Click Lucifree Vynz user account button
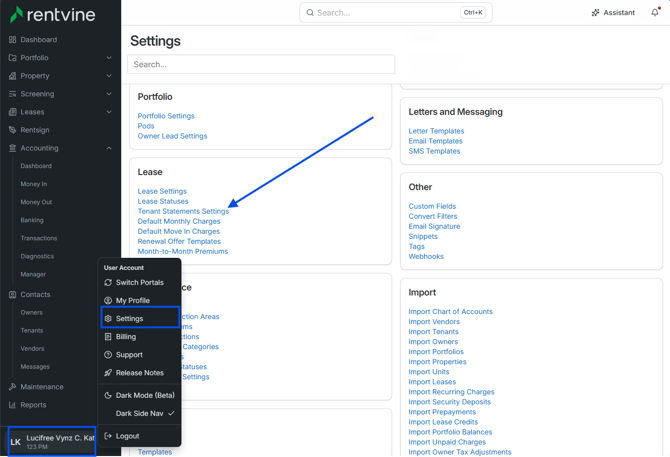This screenshot has height=457, width=670. click(52, 442)
